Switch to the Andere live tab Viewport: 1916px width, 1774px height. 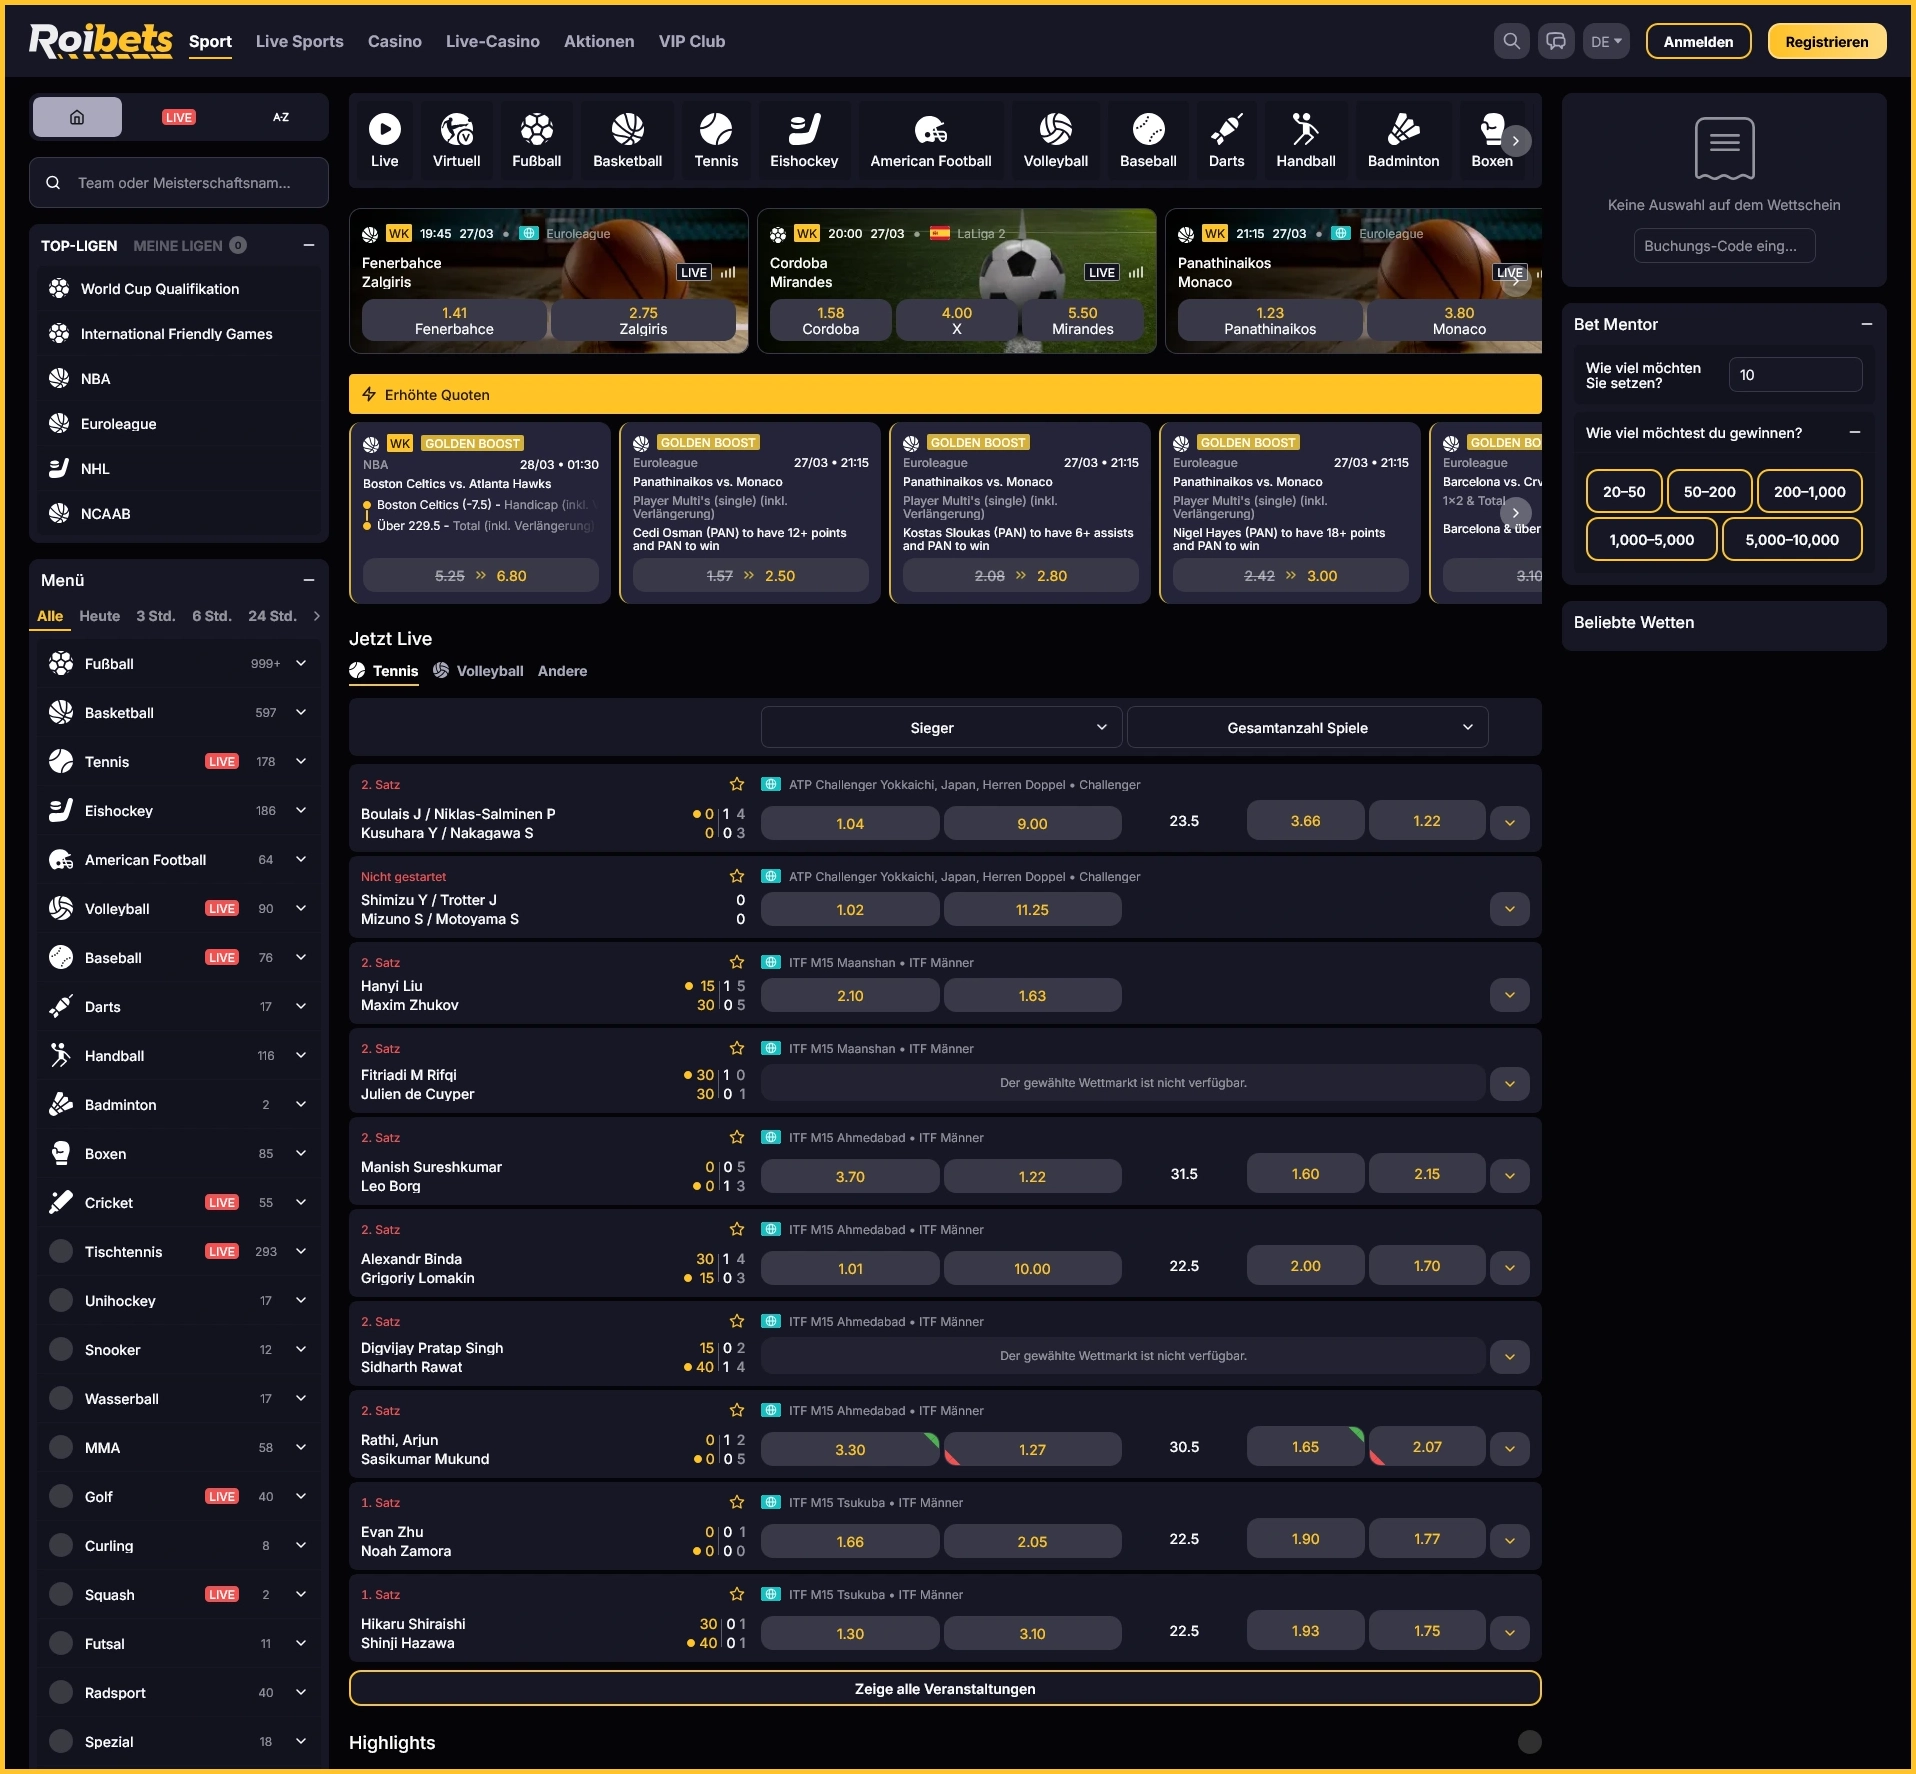point(562,671)
